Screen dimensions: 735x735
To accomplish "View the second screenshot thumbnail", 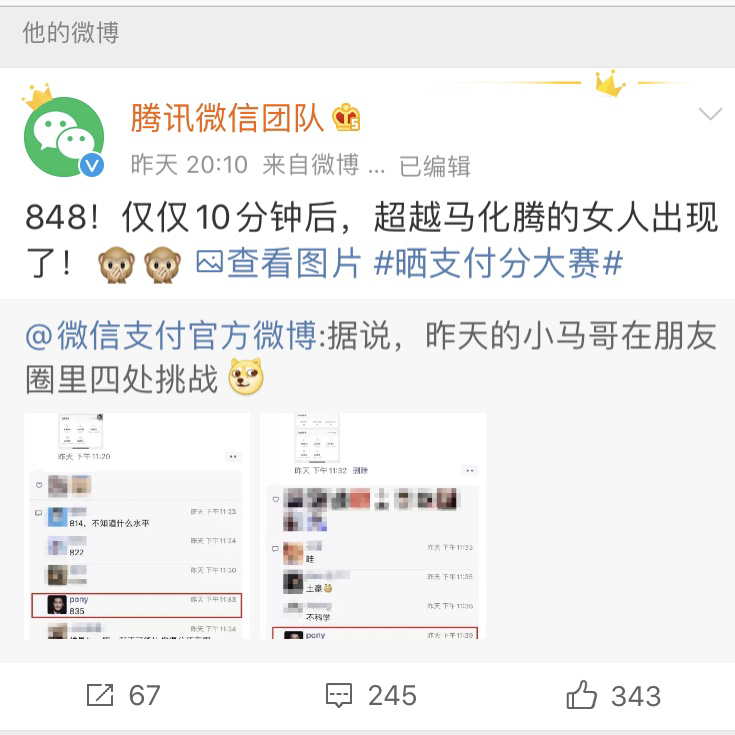I will click(373, 525).
